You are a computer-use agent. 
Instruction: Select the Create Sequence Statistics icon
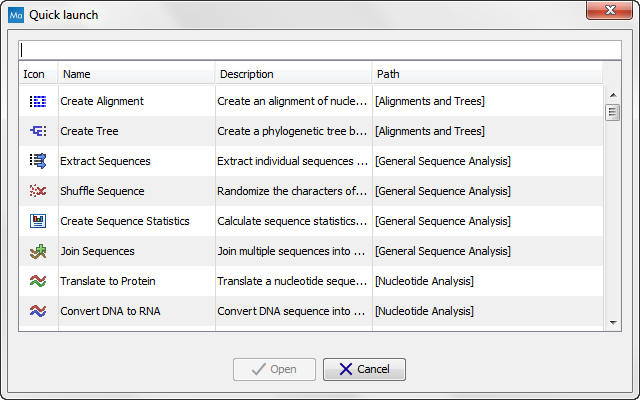click(x=38, y=221)
